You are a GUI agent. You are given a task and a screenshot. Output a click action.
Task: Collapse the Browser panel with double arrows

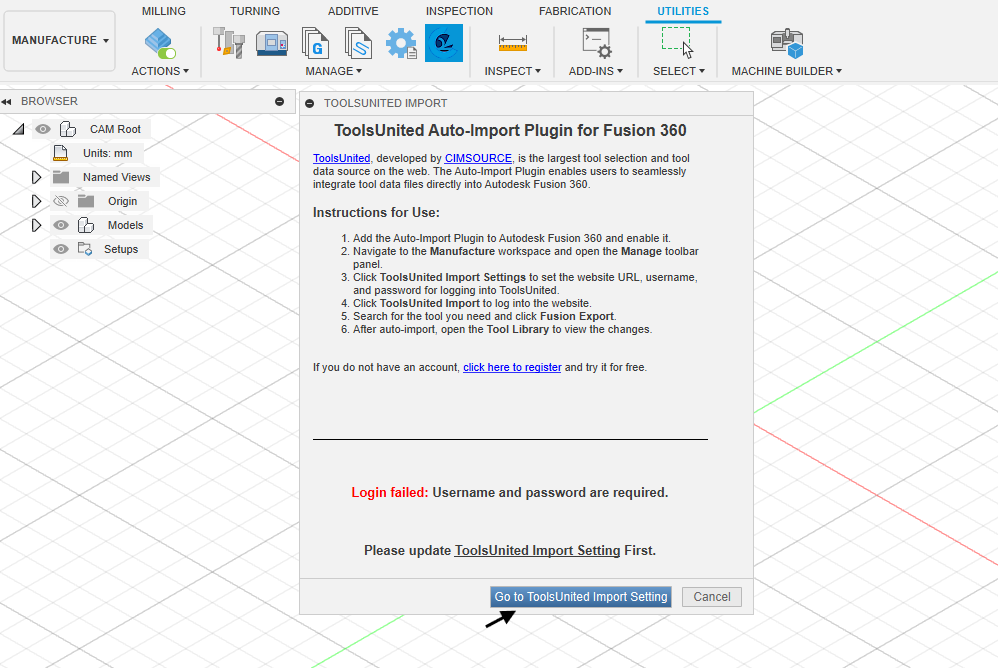tap(7, 102)
